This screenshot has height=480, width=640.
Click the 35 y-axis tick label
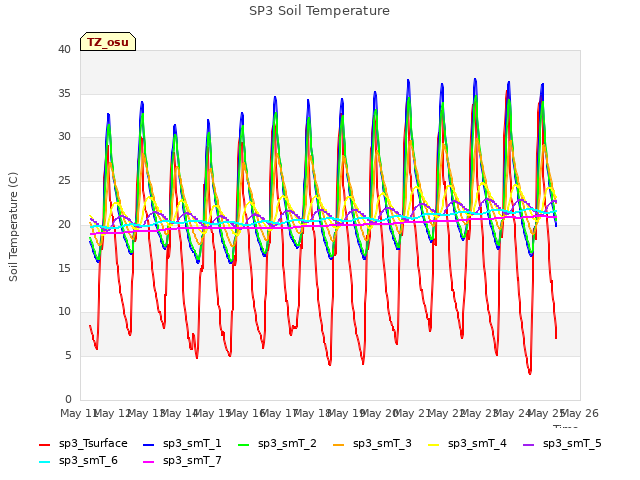coord(64,93)
